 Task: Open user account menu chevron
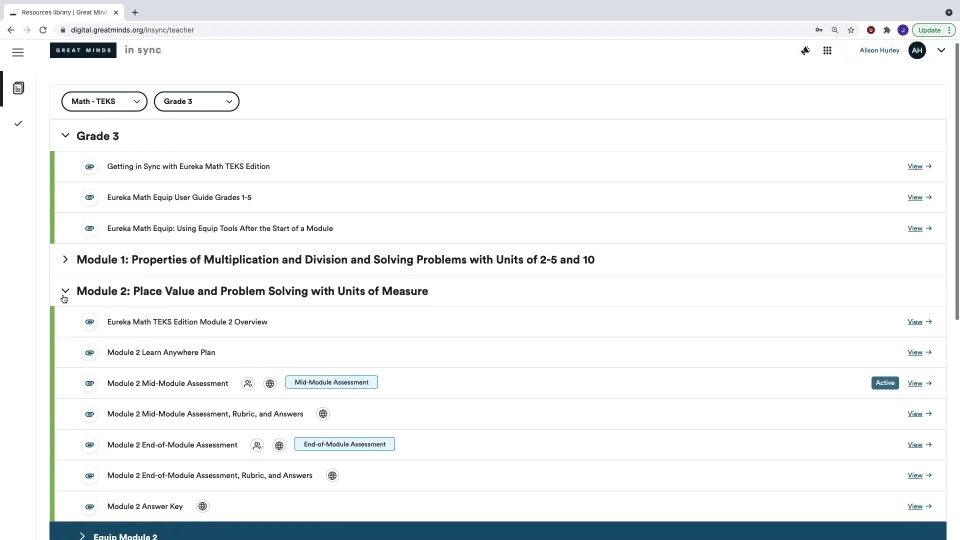(x=941, y=50)
